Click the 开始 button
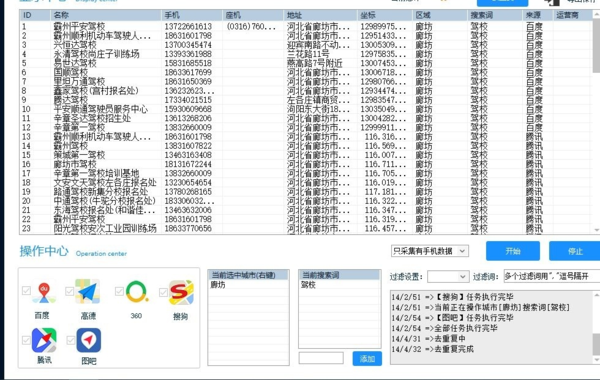Screen dimensions: 600x380 click(x=513, y=251)
